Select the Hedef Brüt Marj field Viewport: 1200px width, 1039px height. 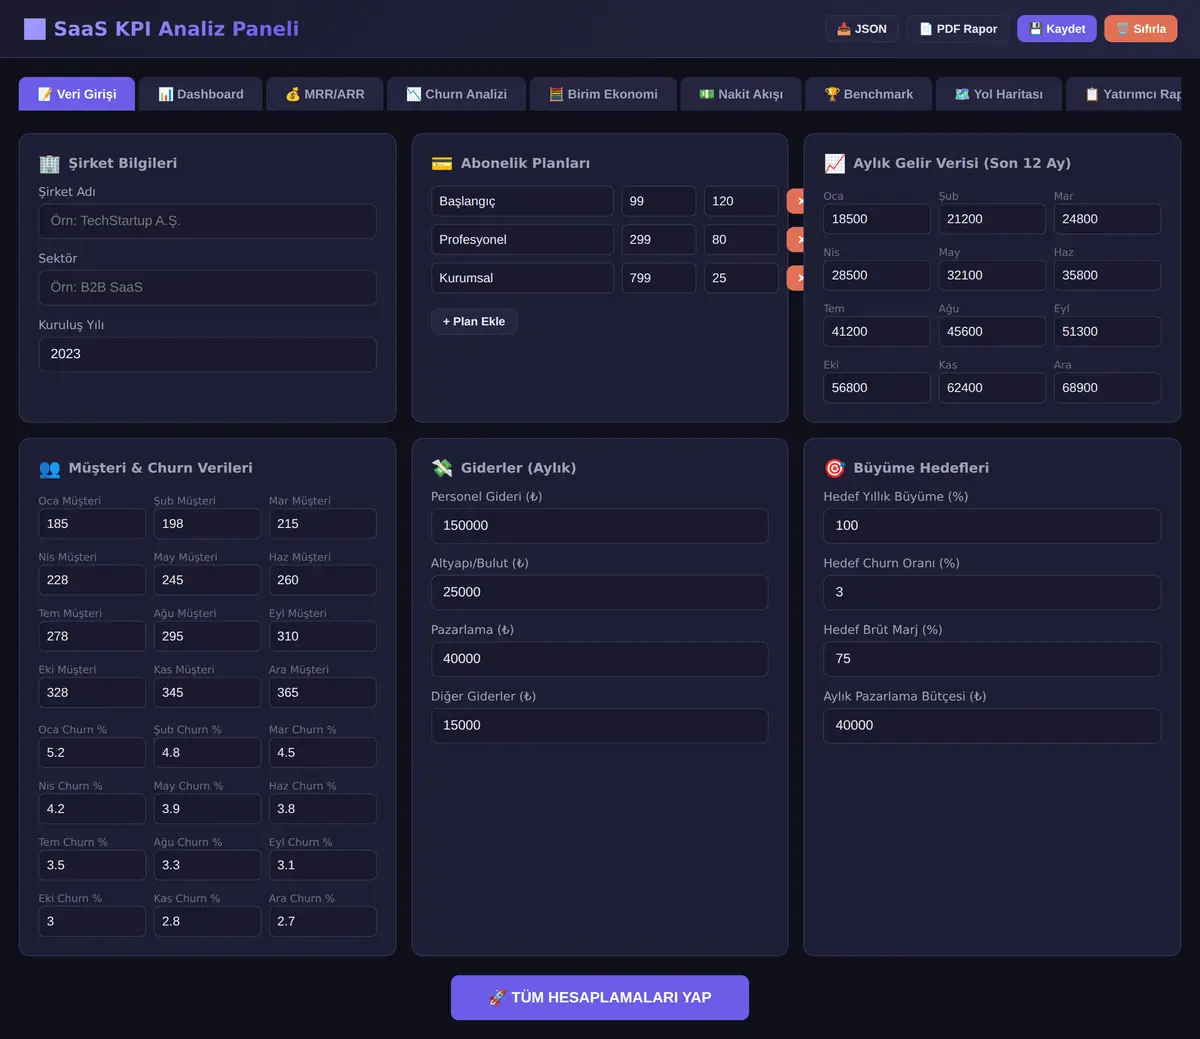click(x=992, y=659)
